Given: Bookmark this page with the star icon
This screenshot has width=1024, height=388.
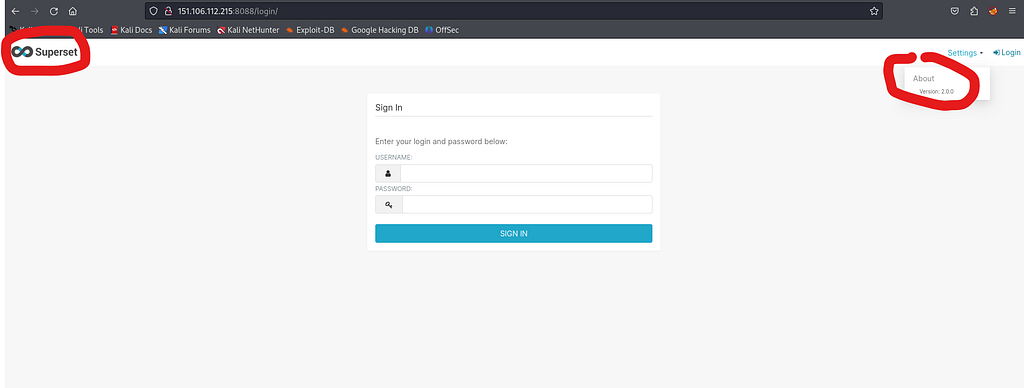Looking at the screenshot, I should 874,11.
